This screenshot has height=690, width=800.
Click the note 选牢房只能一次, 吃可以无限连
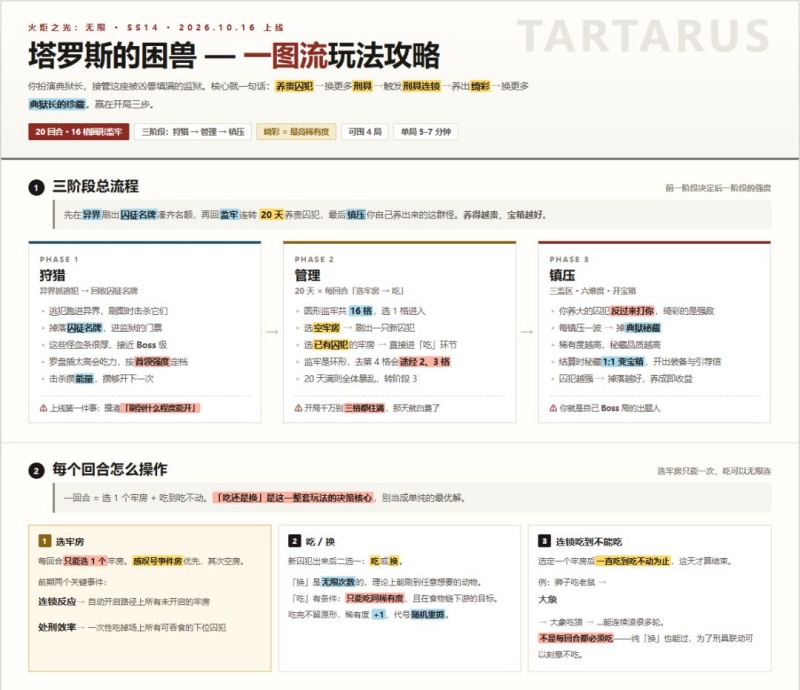click(x=714, y=471)
